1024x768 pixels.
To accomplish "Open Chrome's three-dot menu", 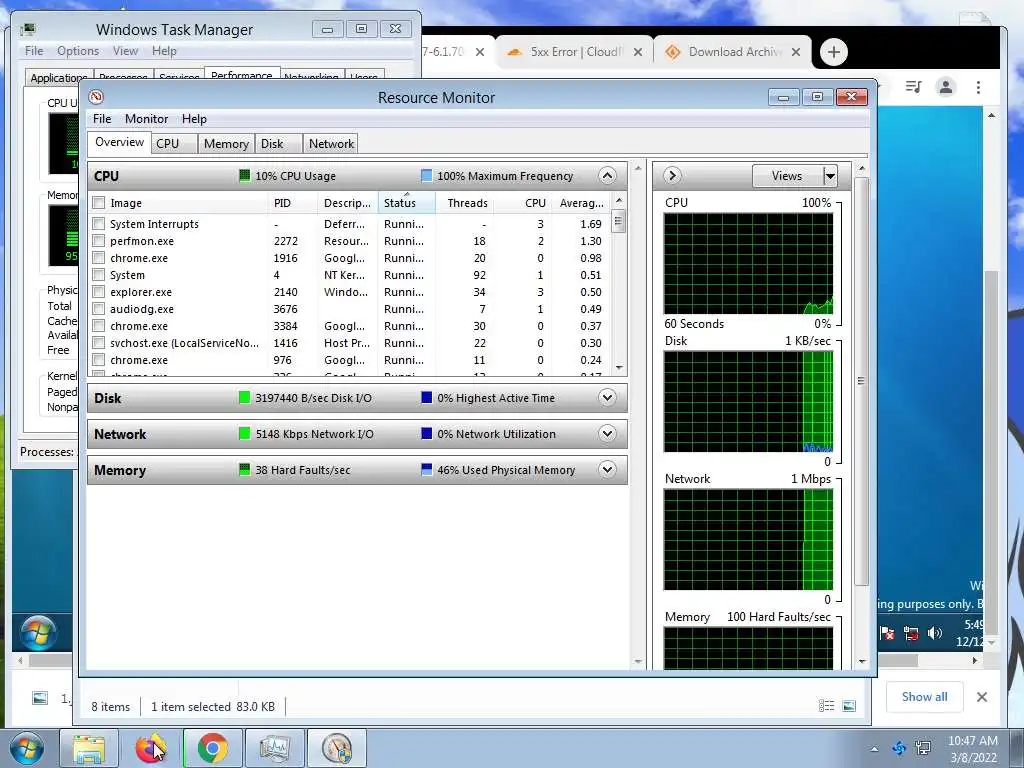I will (978, 87).
